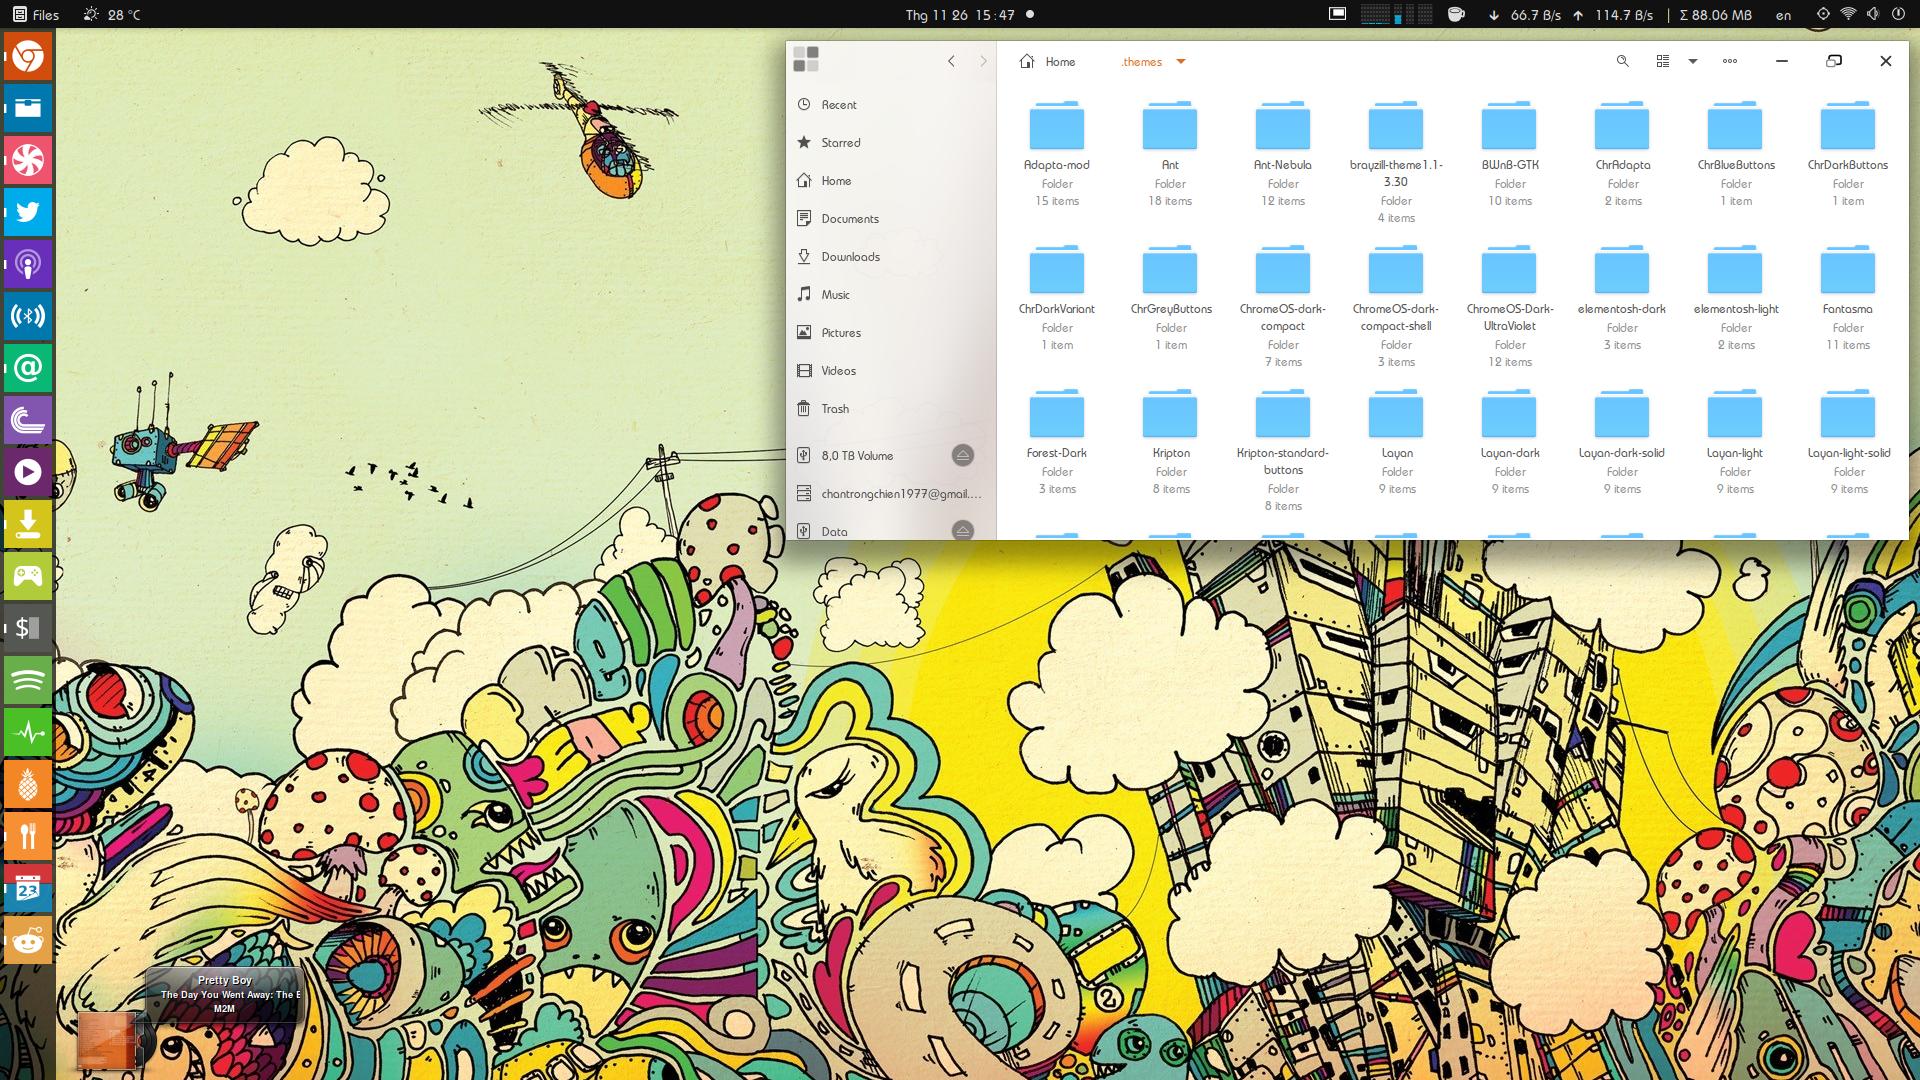Select Starred in the Files sidebar
The width and height of the screenshot is (1920, 1080).
pyautogui.click(x=891, y=143)
